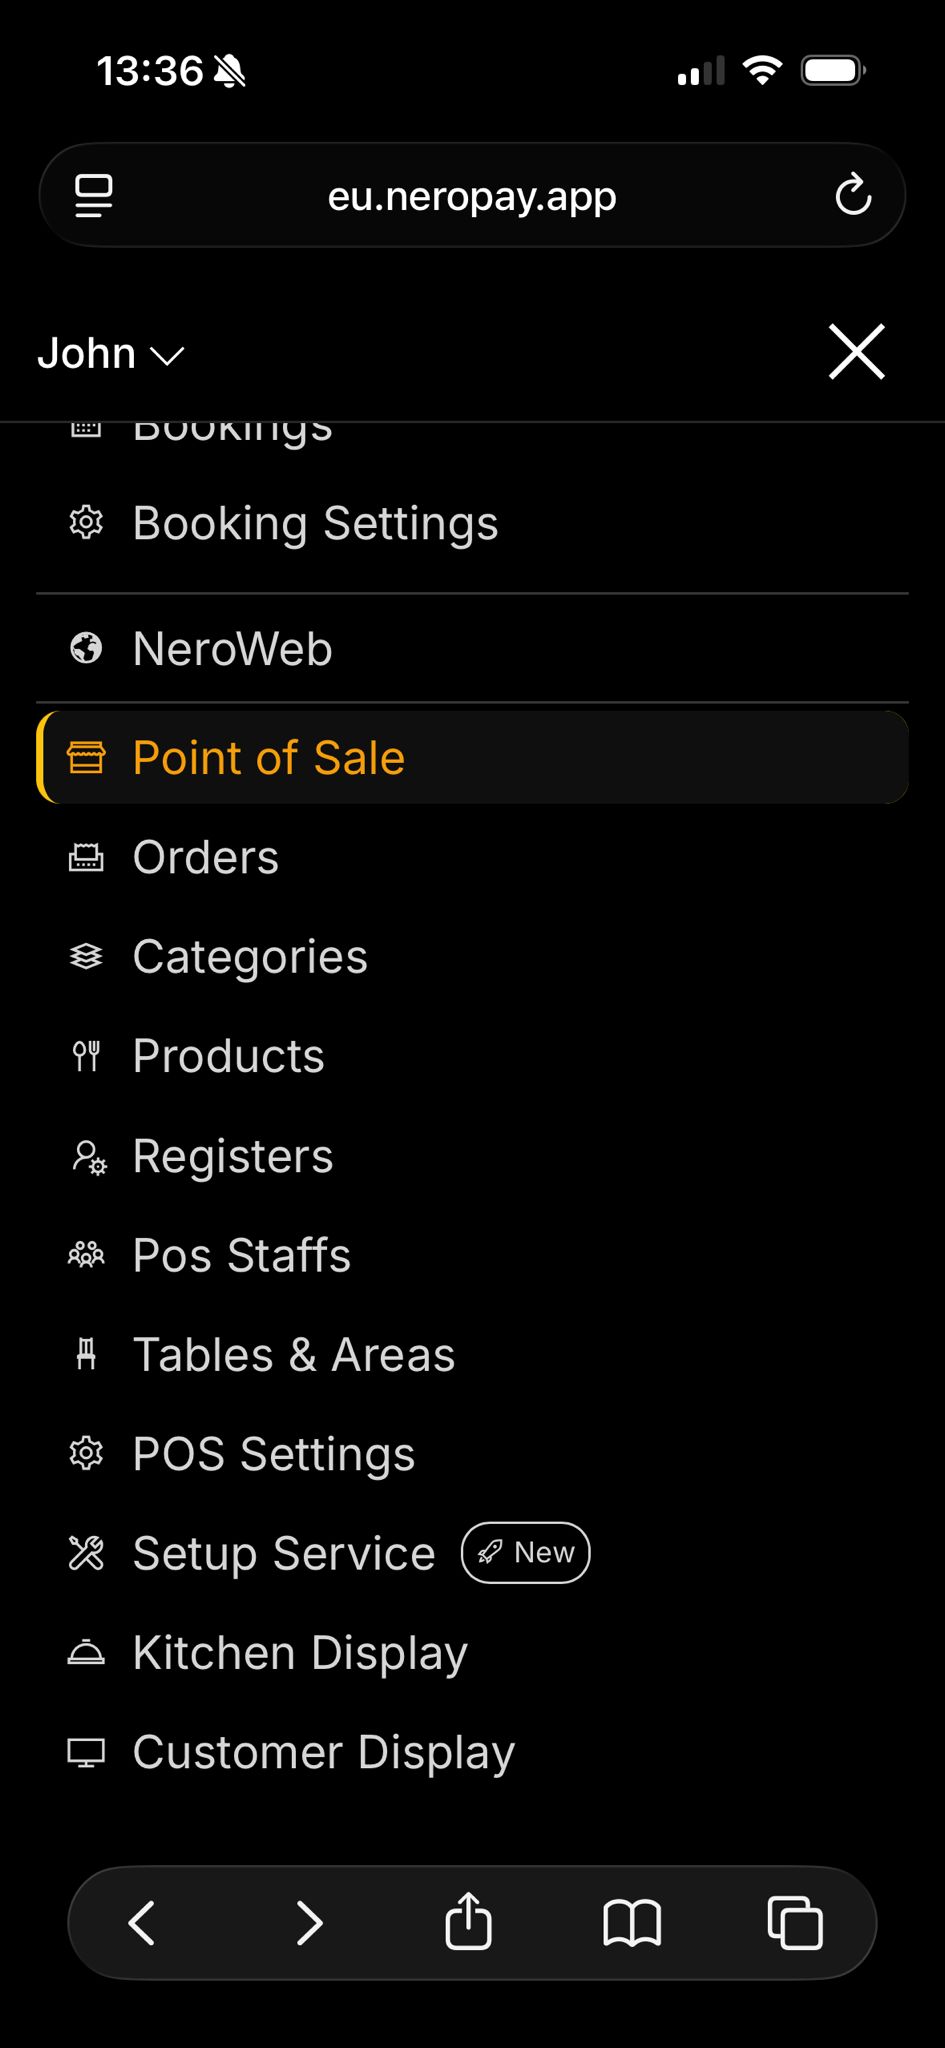This screenshot has width=945, height=2048.
Task: Open the Customer Display link
Action: [323, 1752]
